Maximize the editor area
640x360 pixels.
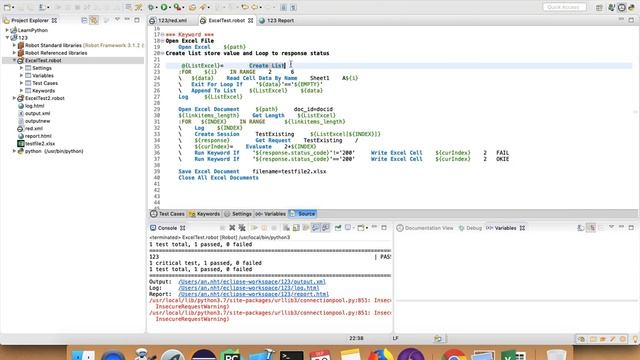tap(631, 20)
